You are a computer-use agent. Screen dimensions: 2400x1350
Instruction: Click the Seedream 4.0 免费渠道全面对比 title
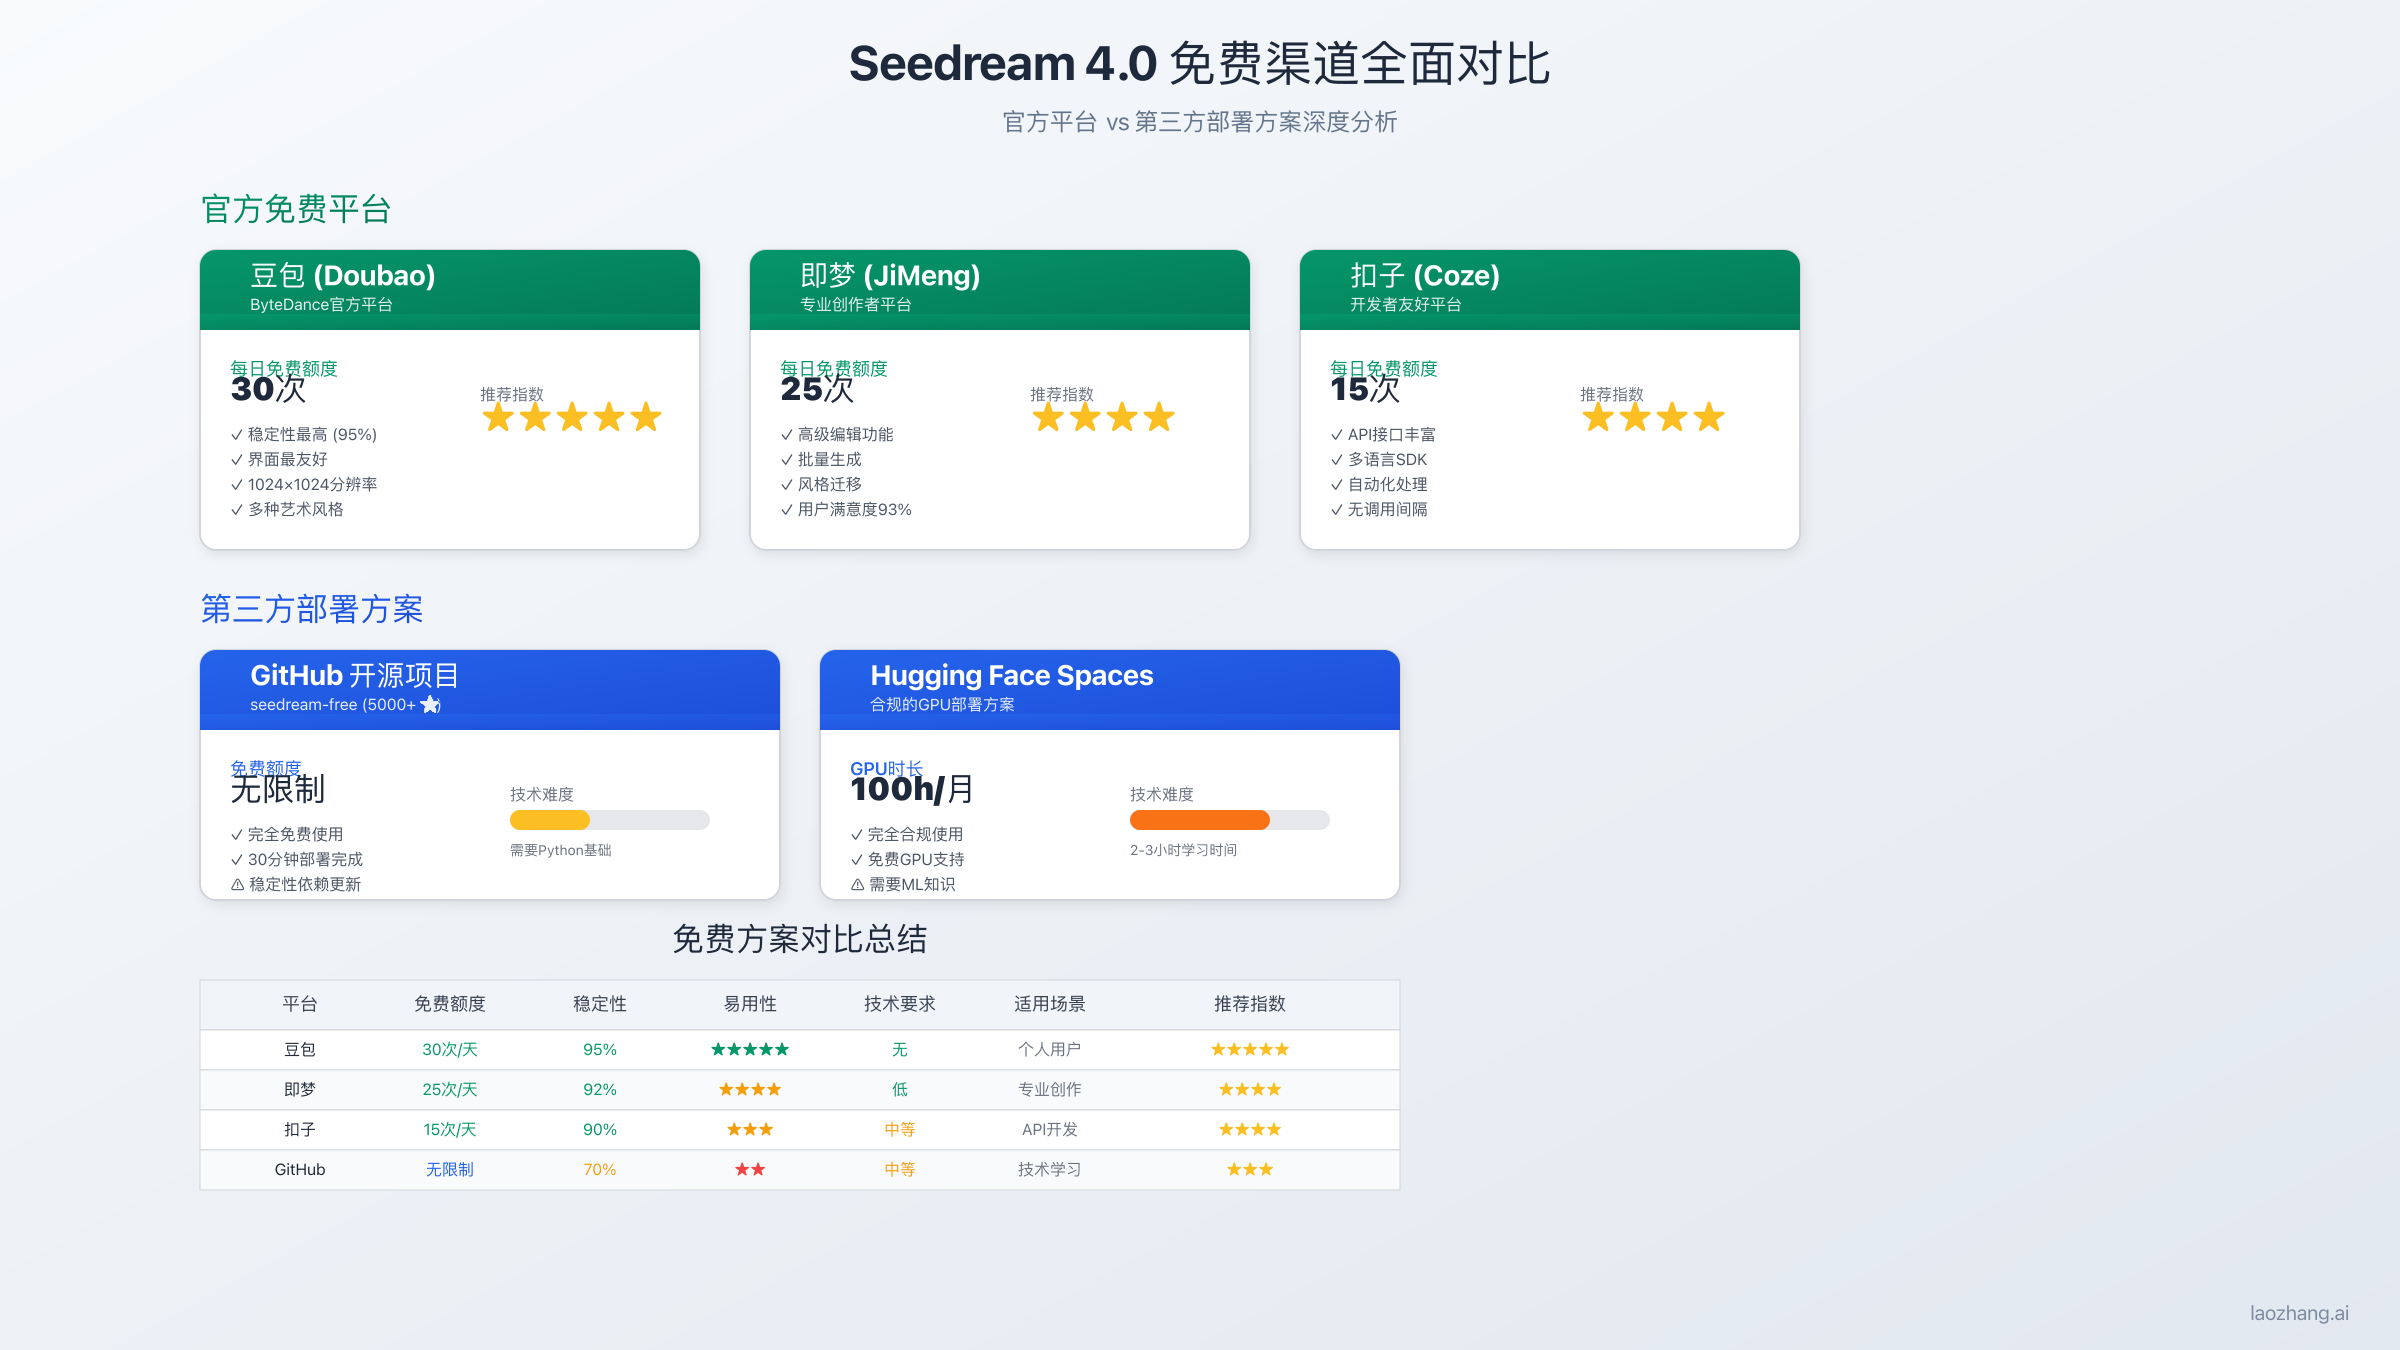(x=1199, y=64)
